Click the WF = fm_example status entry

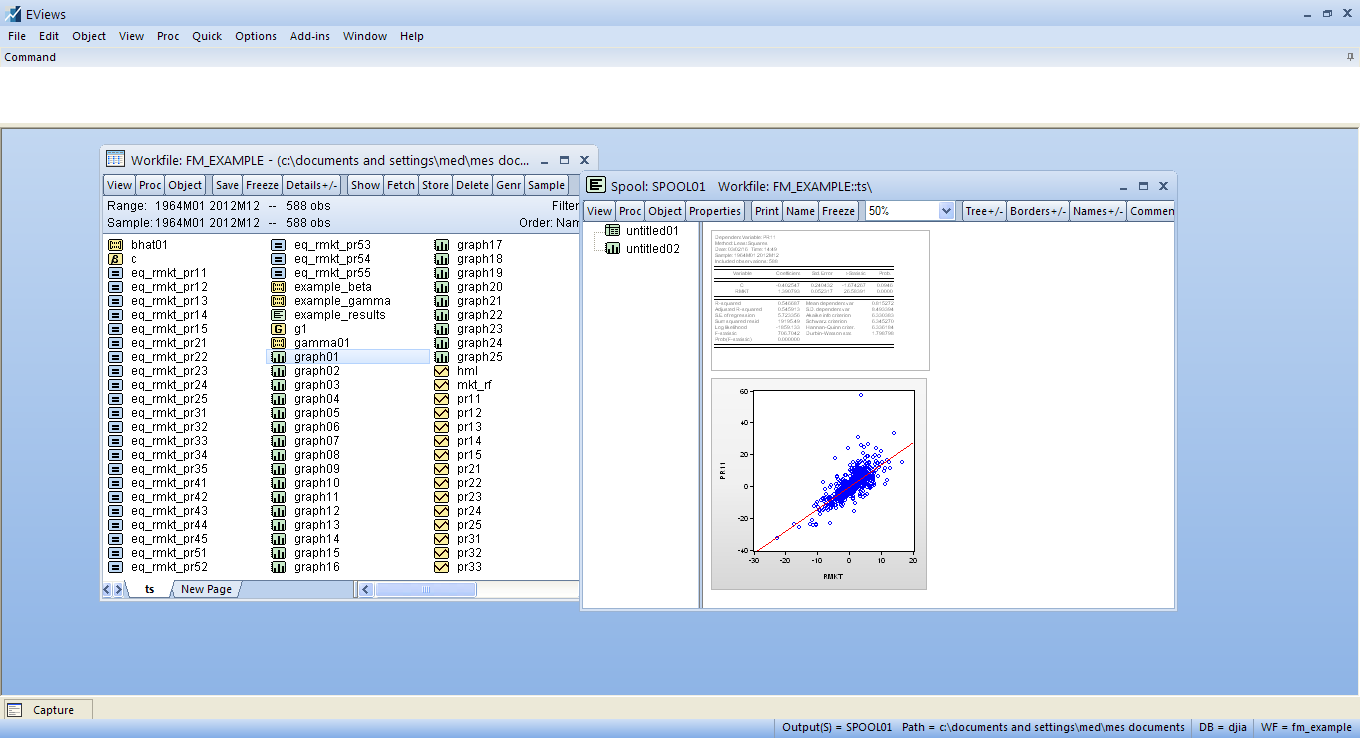(1306, 727)
